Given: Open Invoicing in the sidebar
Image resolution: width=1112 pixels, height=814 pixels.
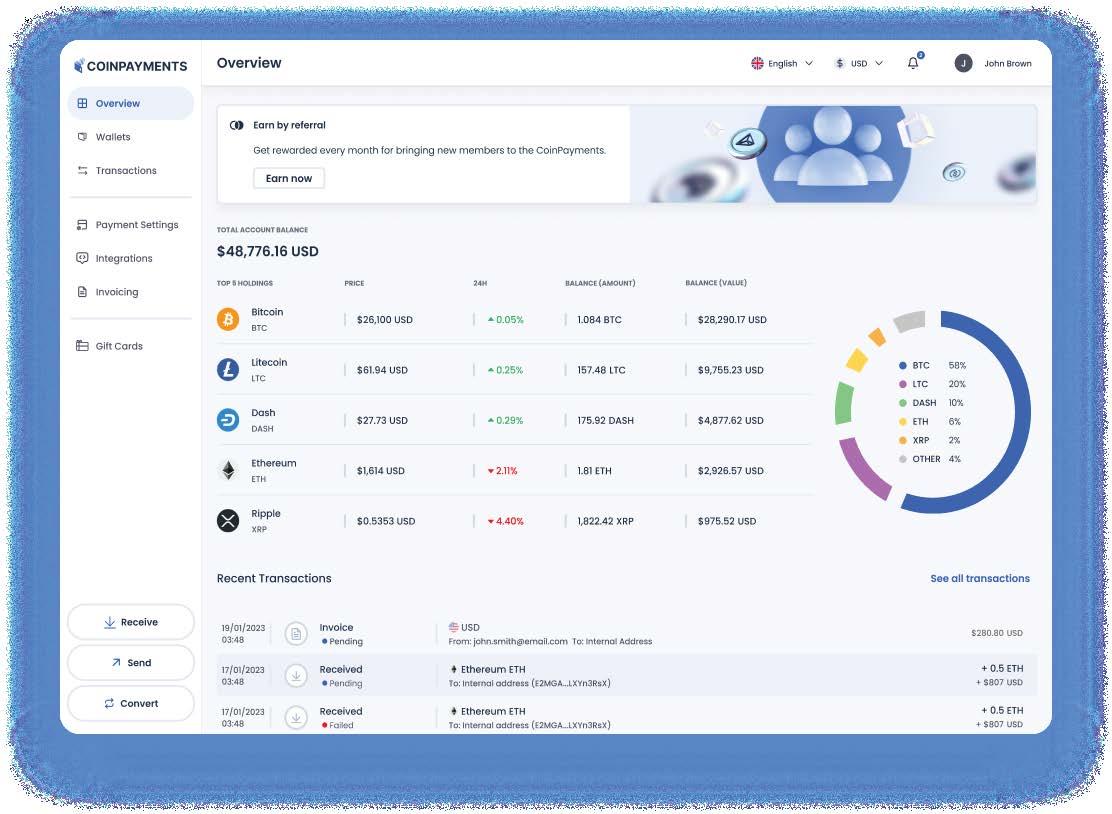Looking at the screenshot, I should pos(130,291).
